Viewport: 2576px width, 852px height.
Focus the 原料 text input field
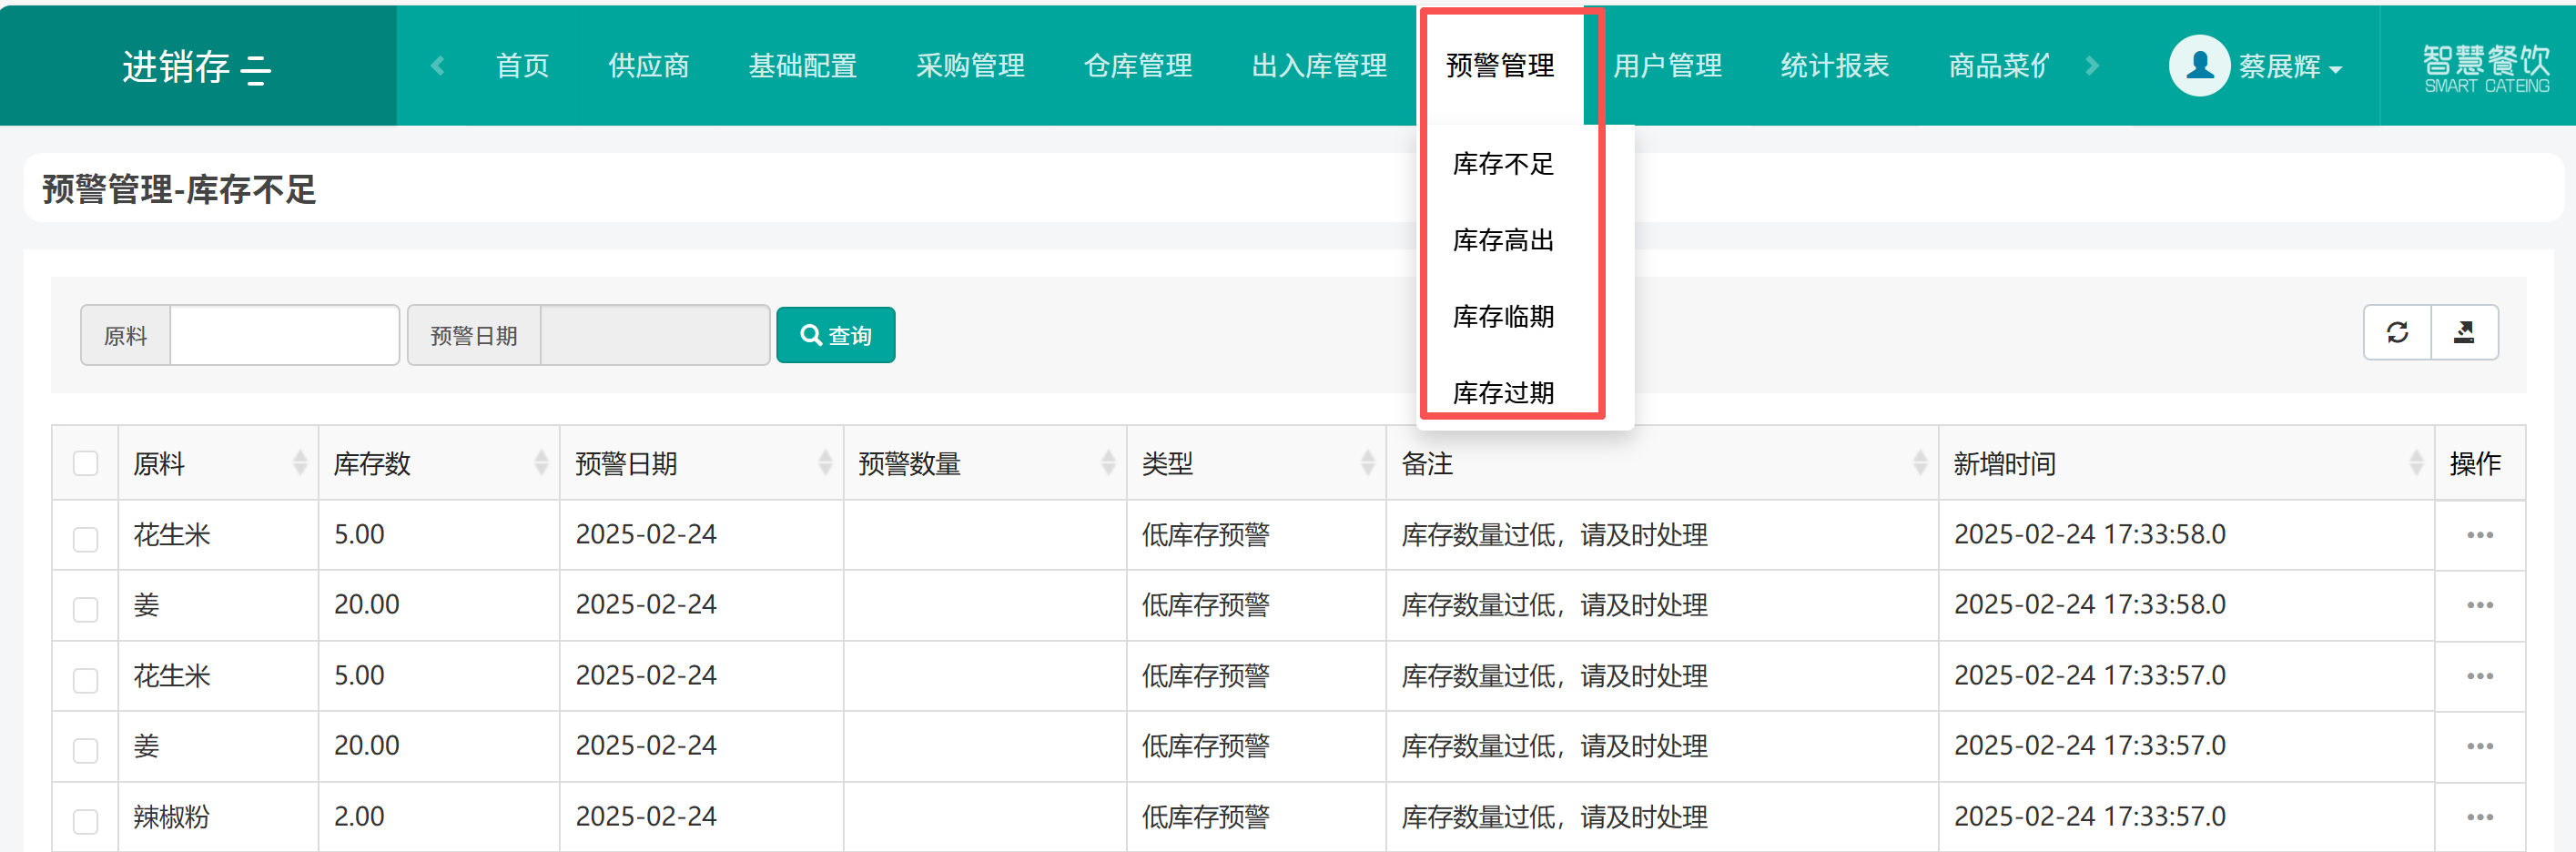pos(284,336)
